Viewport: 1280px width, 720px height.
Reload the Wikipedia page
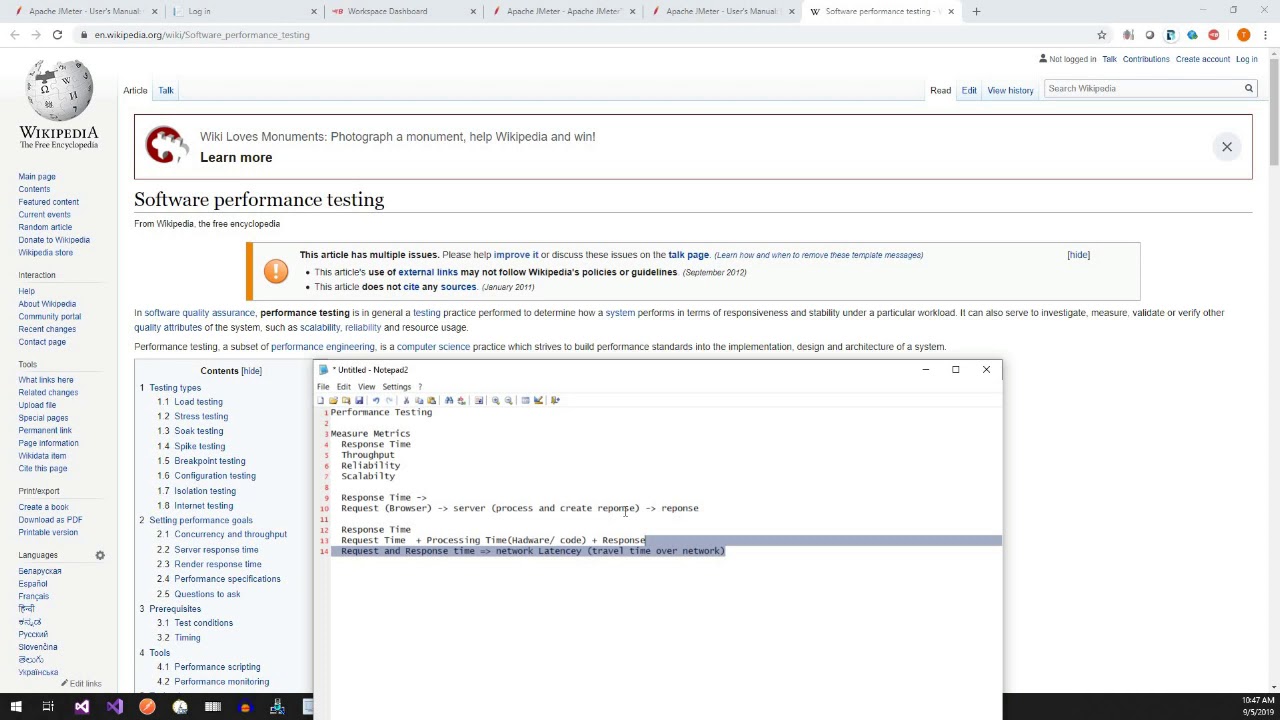click(57, 35)
